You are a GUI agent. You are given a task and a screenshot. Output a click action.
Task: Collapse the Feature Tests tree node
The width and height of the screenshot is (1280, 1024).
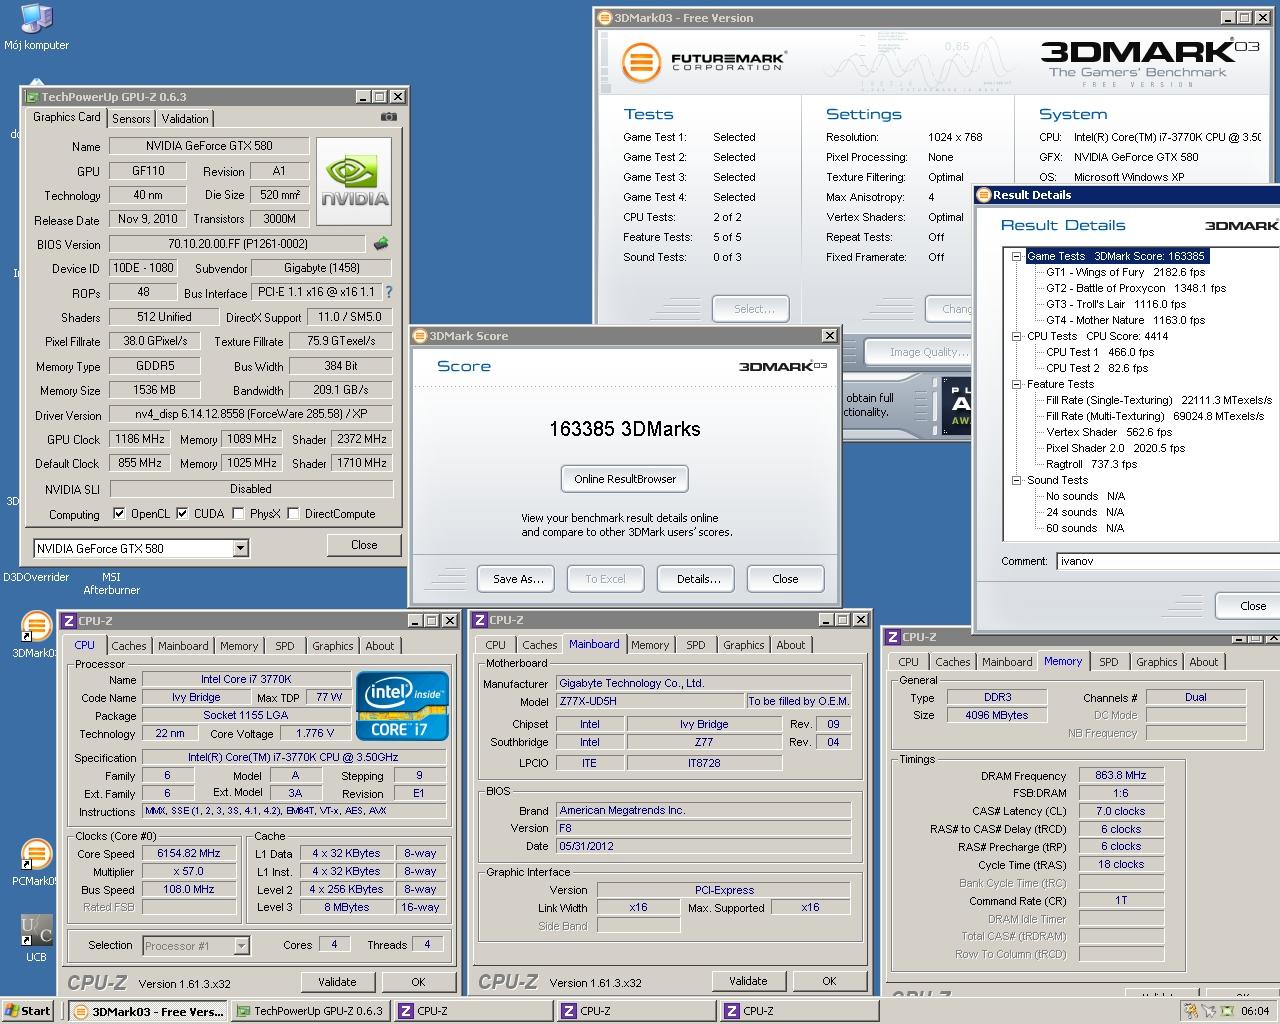[1016, 384]
